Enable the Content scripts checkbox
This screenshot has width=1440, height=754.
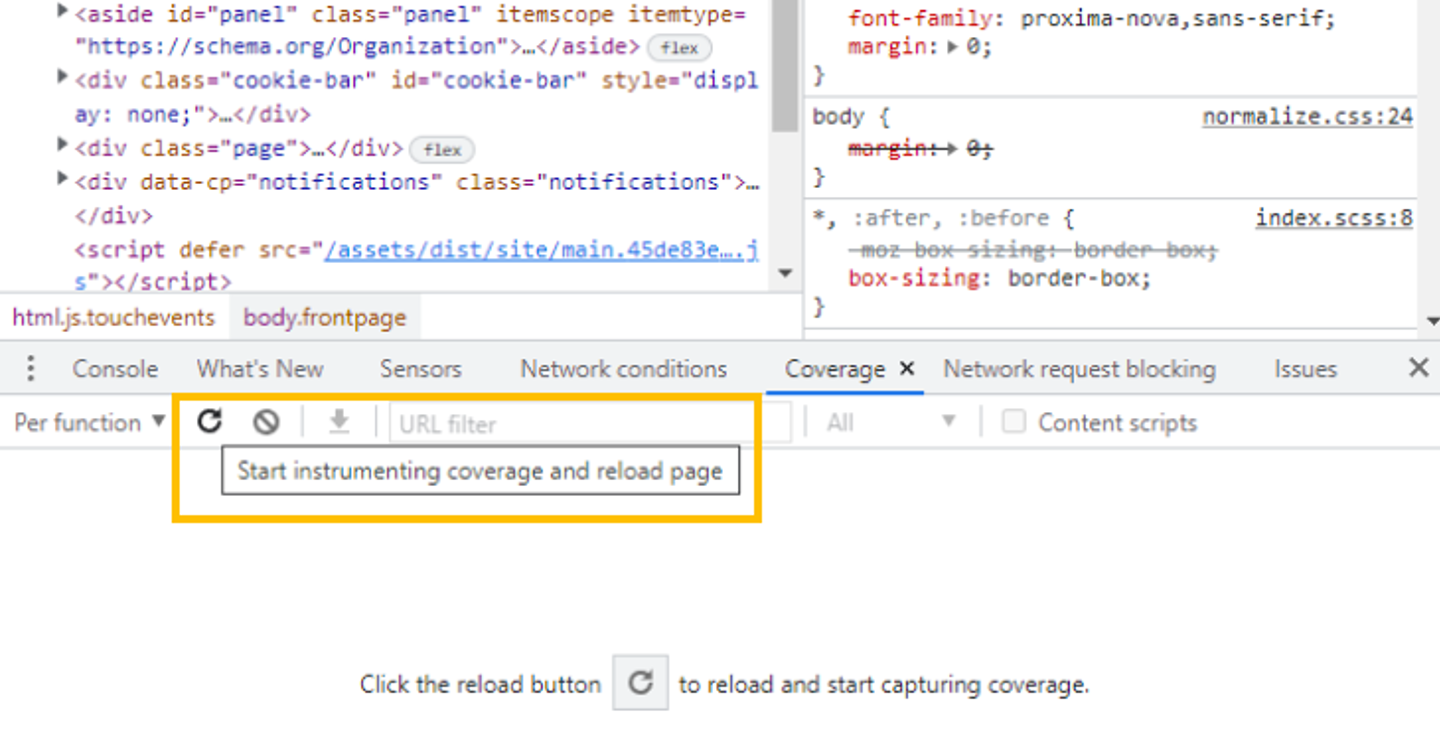[x=1014, y=421]
